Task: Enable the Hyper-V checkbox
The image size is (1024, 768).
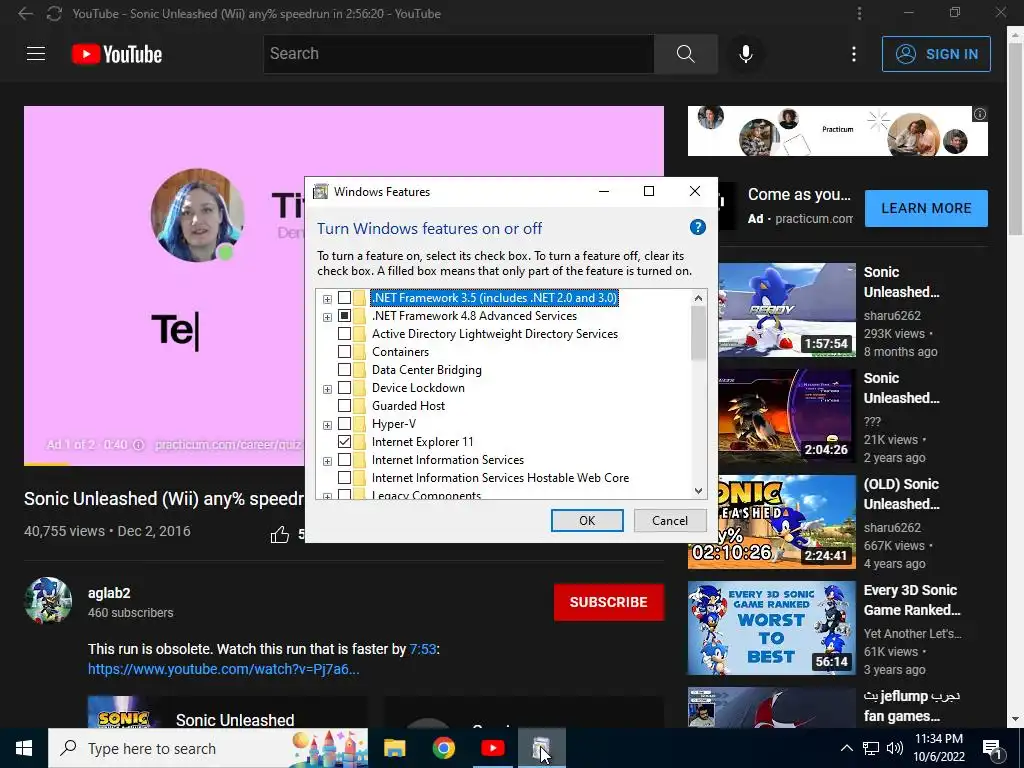Action: [x=344, y=424]
